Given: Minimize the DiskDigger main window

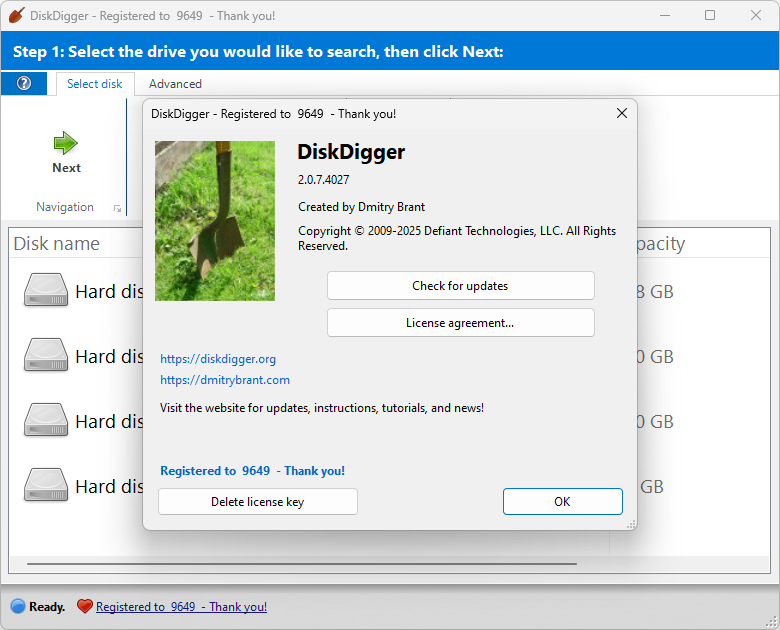Looking at the screenshot, I should point(665,15).
